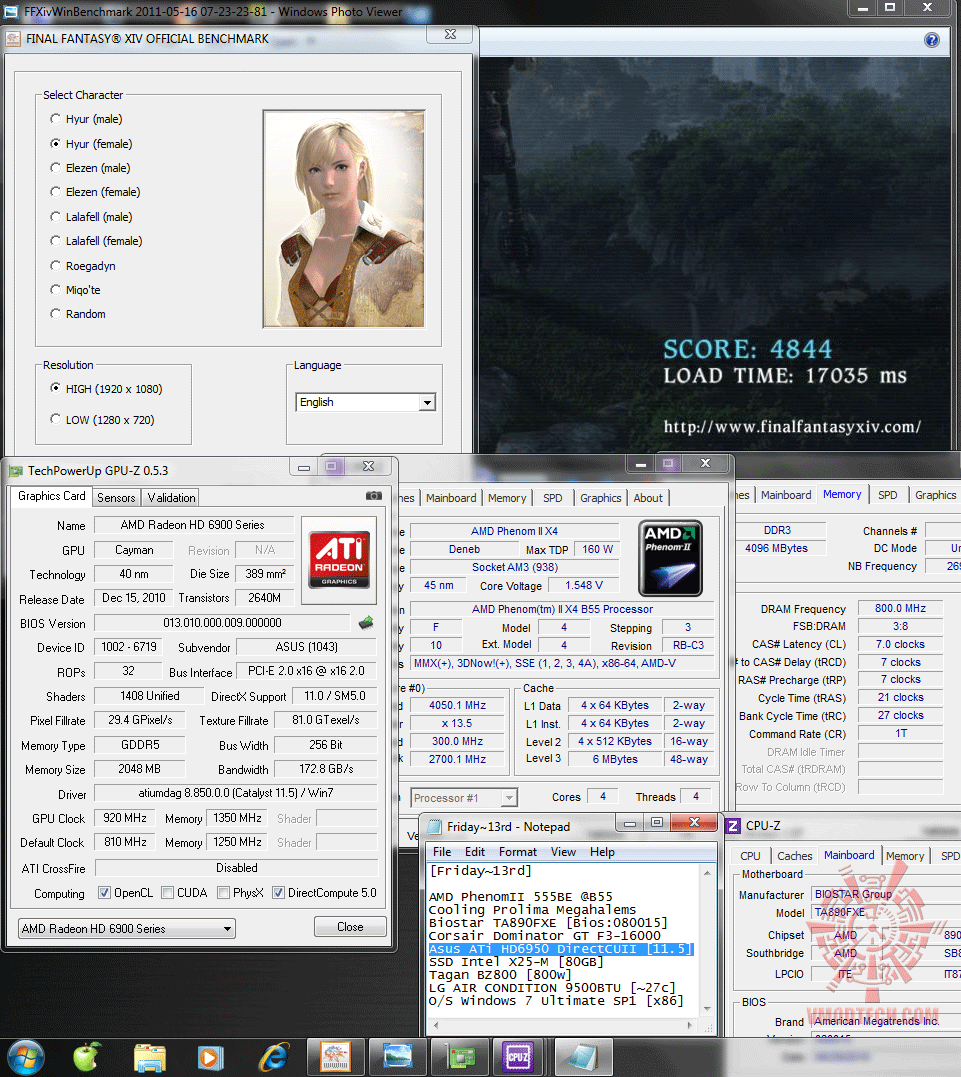Viewport: 961px width, 1077px height.
Task: Click the Final Fantasy benchmark title bar icon
Action: click(x=13, y=39)
